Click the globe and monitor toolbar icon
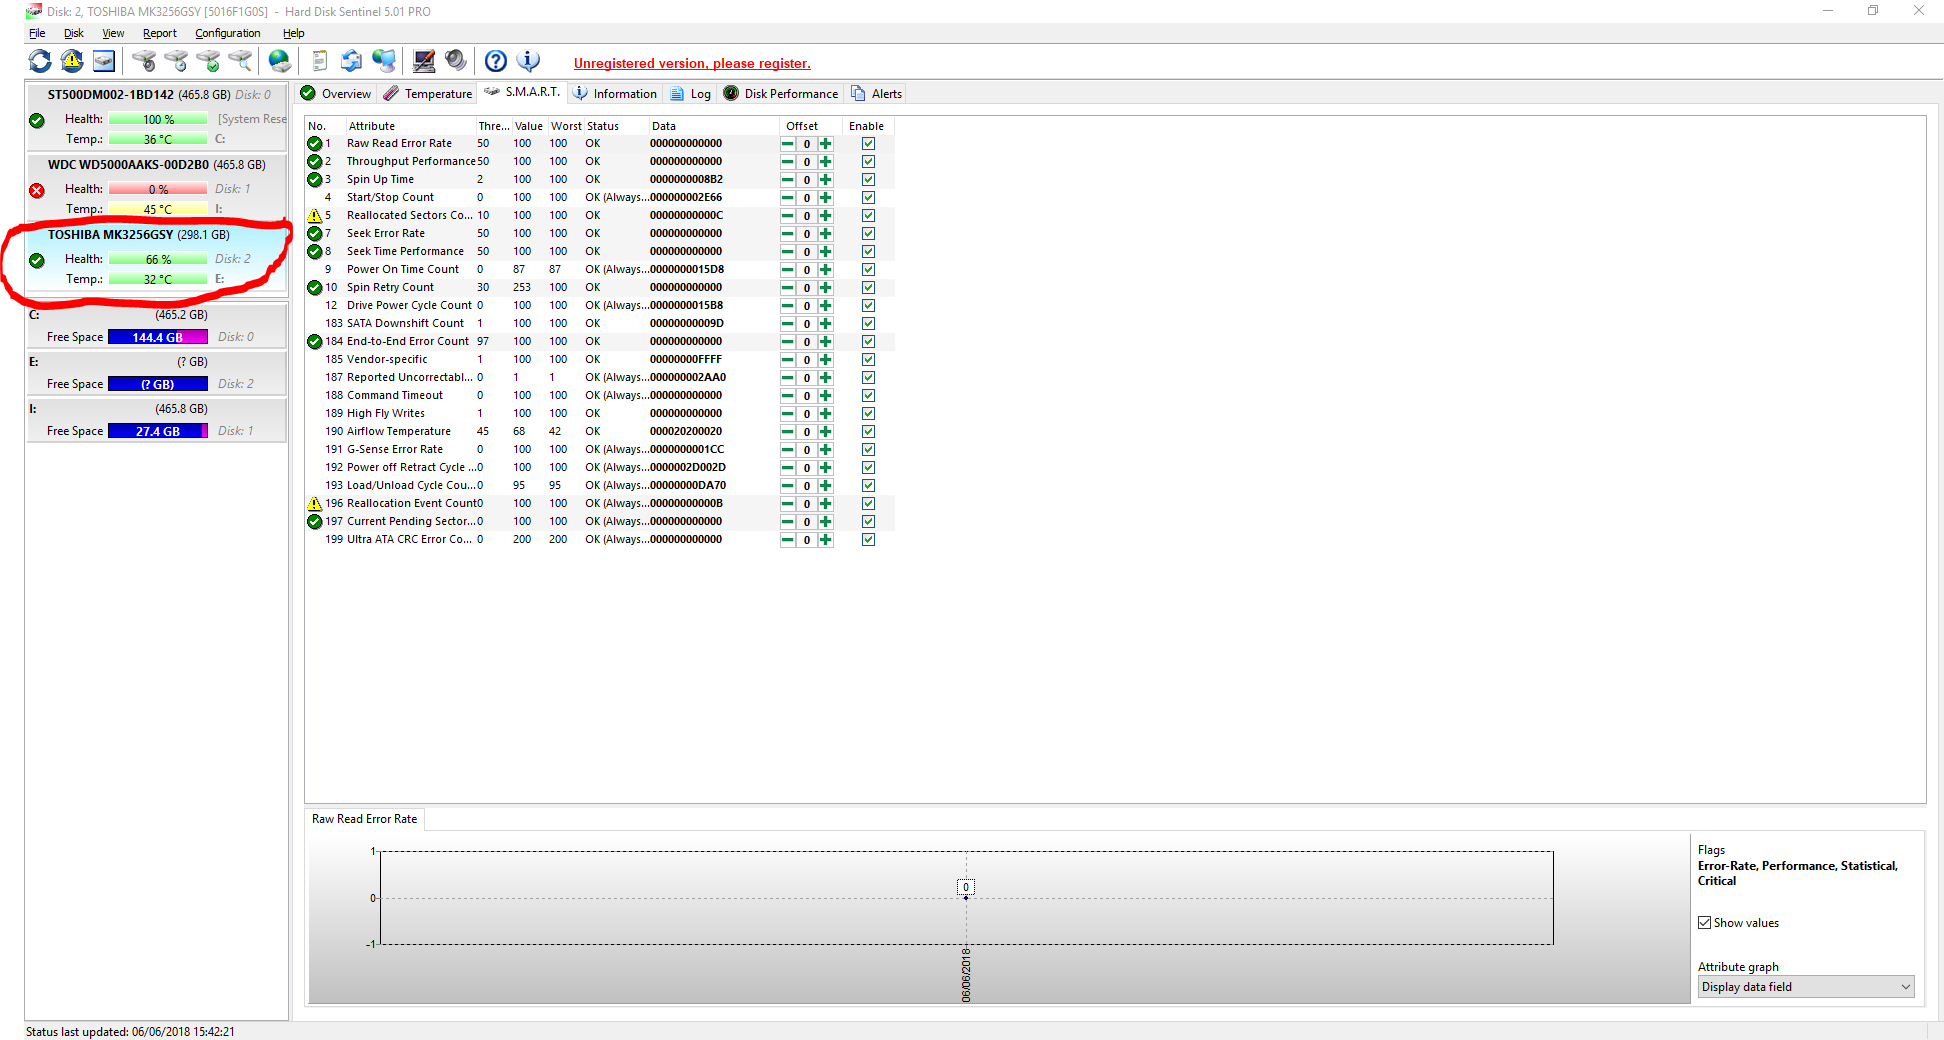The height and width of the screenshot is (1040, 1944). tap(384, 62)
